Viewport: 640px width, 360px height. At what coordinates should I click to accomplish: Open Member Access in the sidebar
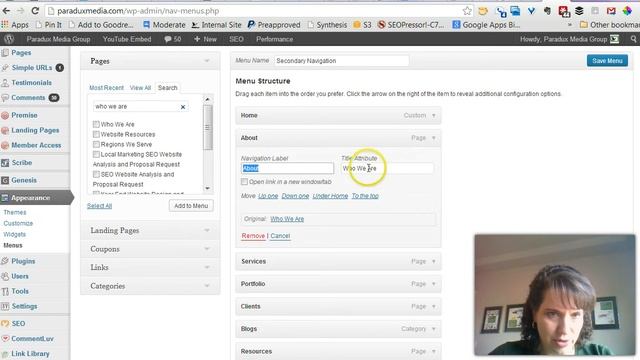(36, 145)
